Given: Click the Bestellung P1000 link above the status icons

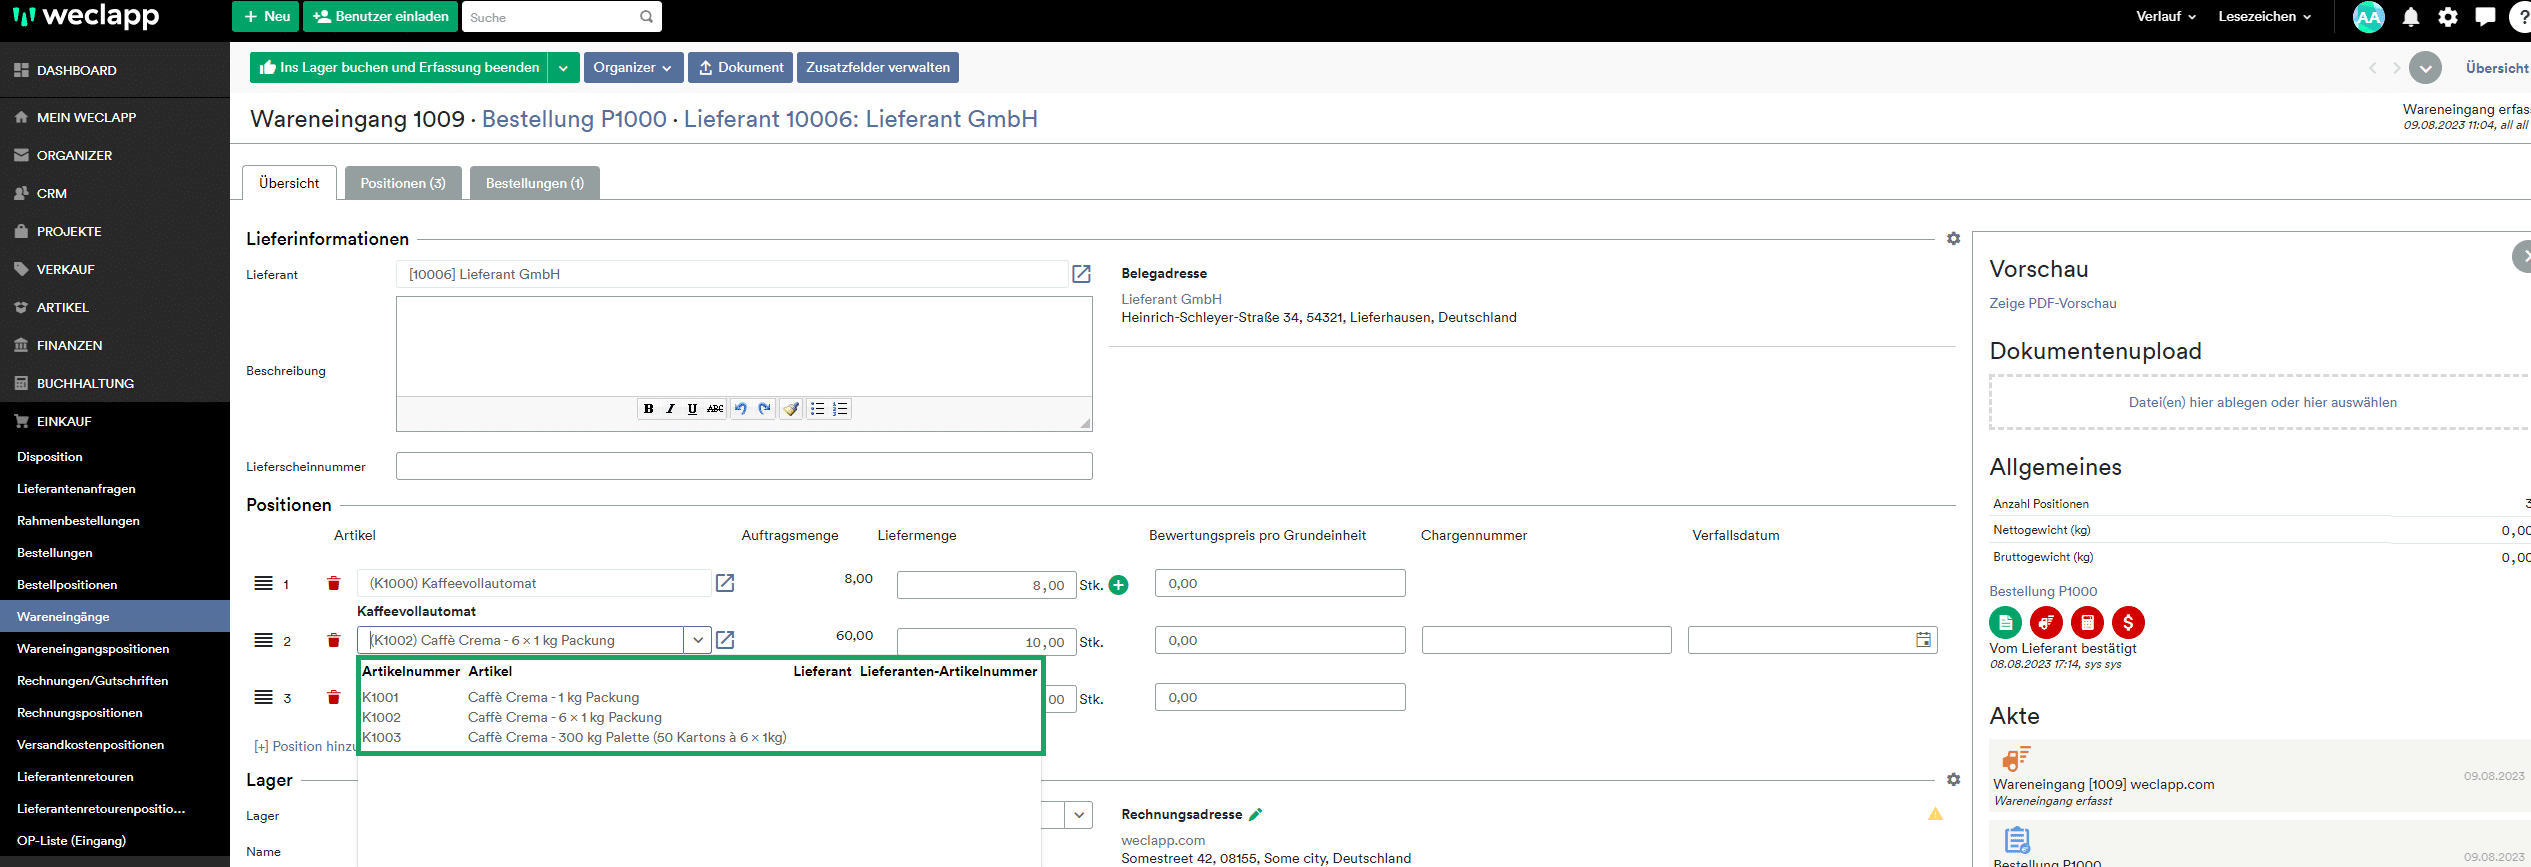Looking at the screenshot, I should [x=2043, y=591].
